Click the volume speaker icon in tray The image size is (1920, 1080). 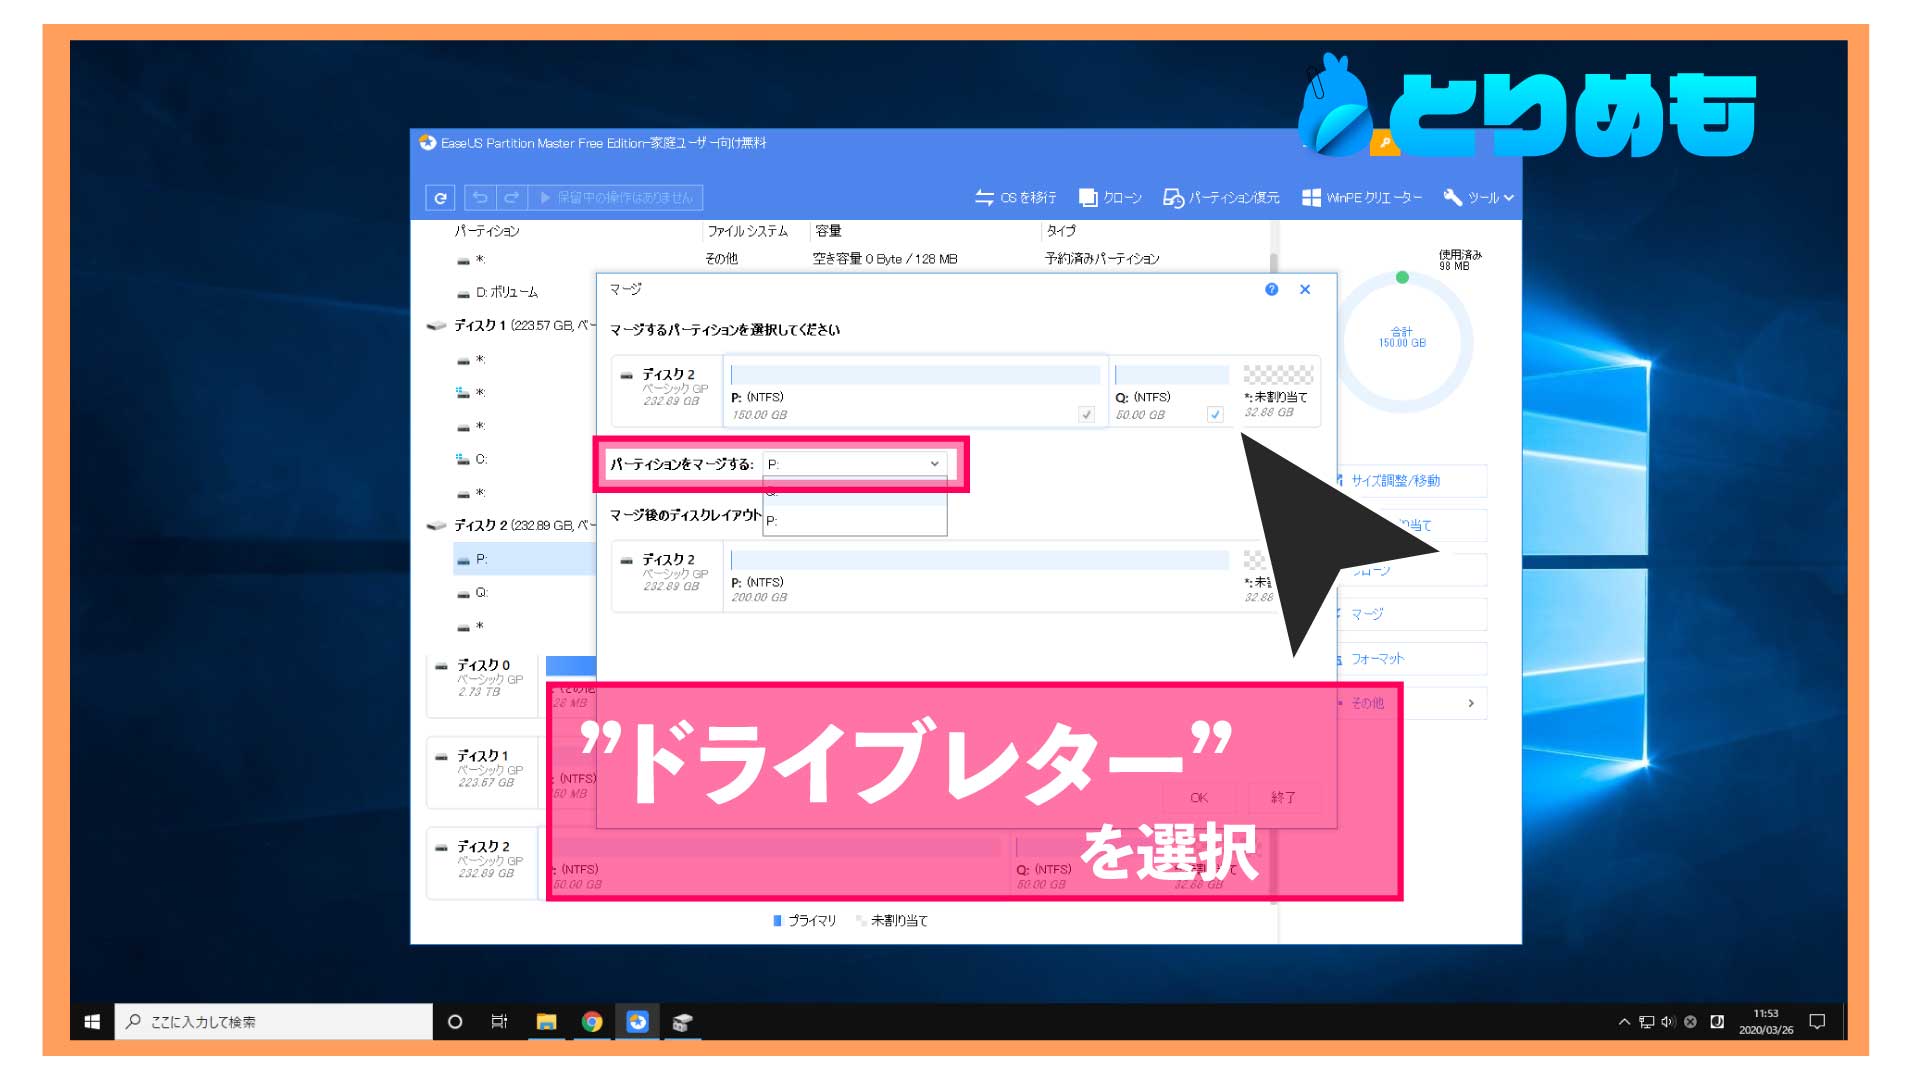point(1668,1021)
